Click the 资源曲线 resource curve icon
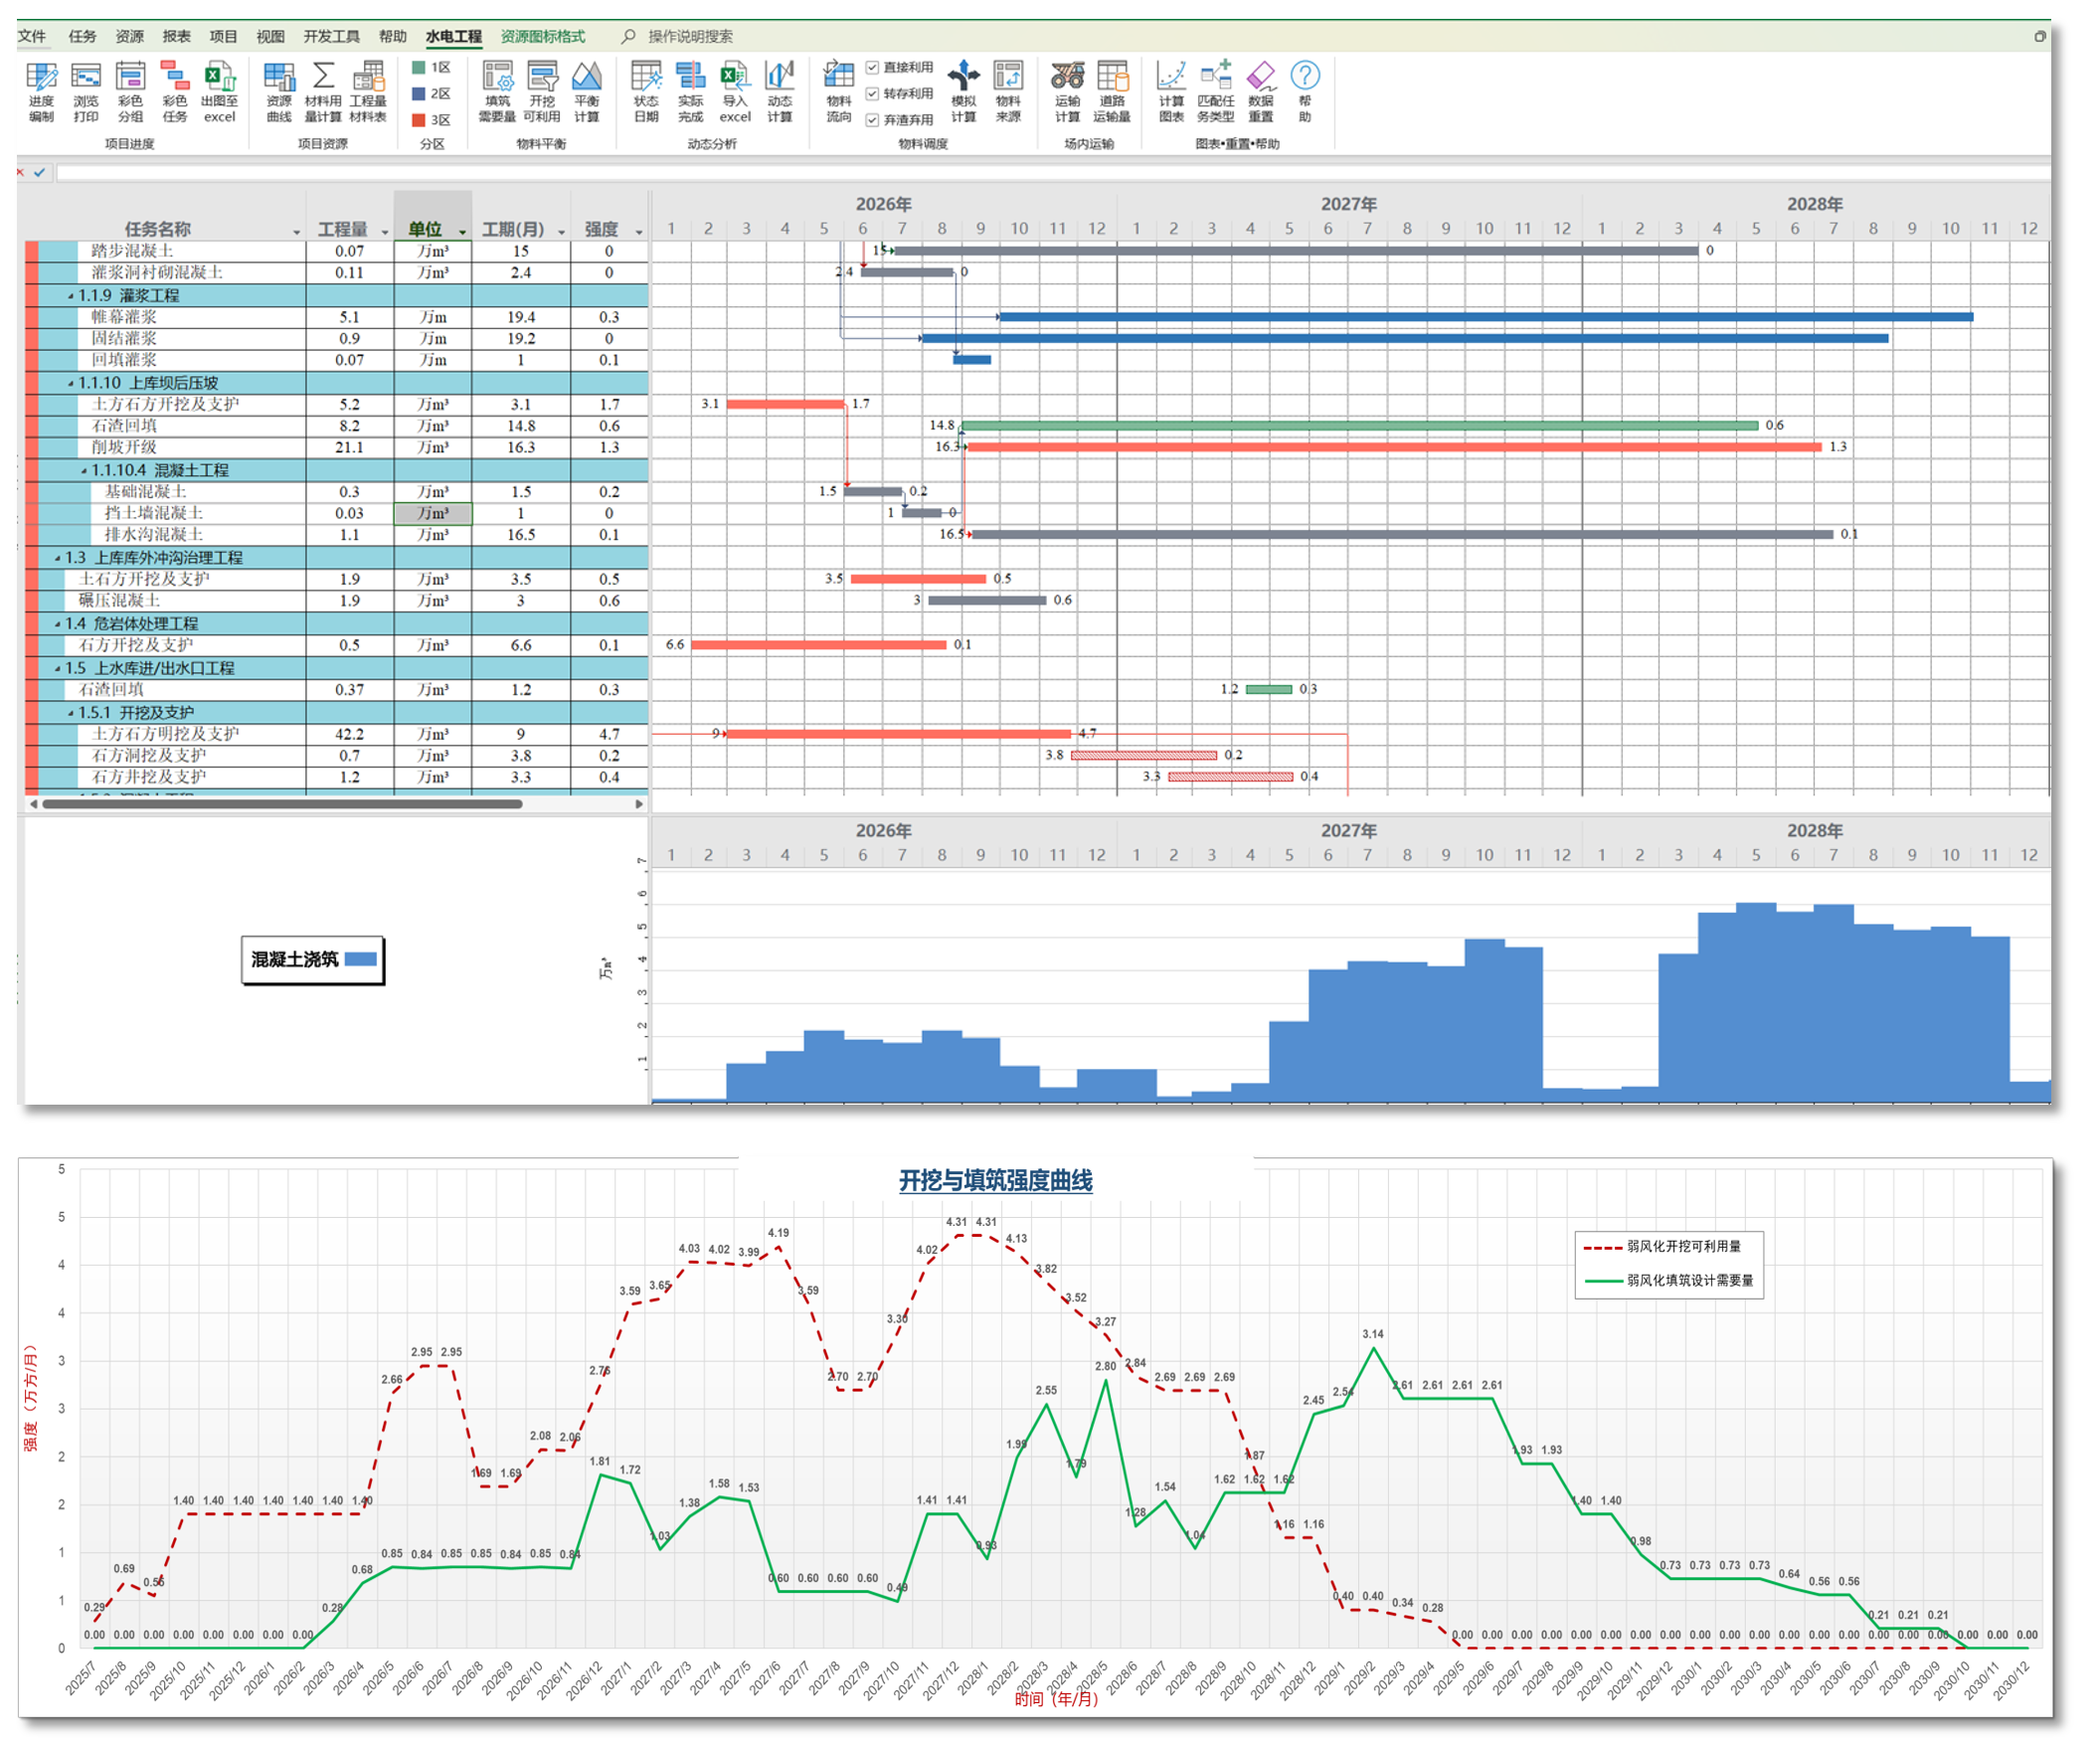Screen dimensions: 2100x1739 click(279, 78)
